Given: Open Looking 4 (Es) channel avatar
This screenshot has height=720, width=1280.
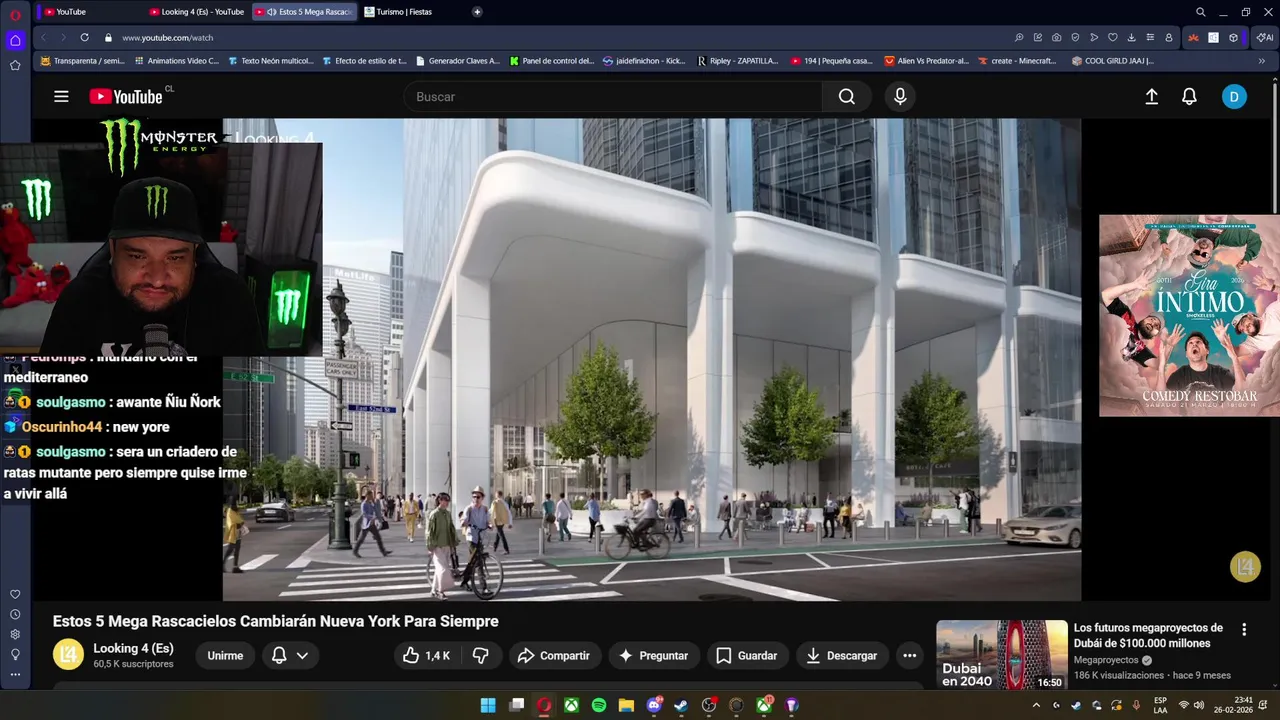Looking at the screenshot, I should click(68, 655).
